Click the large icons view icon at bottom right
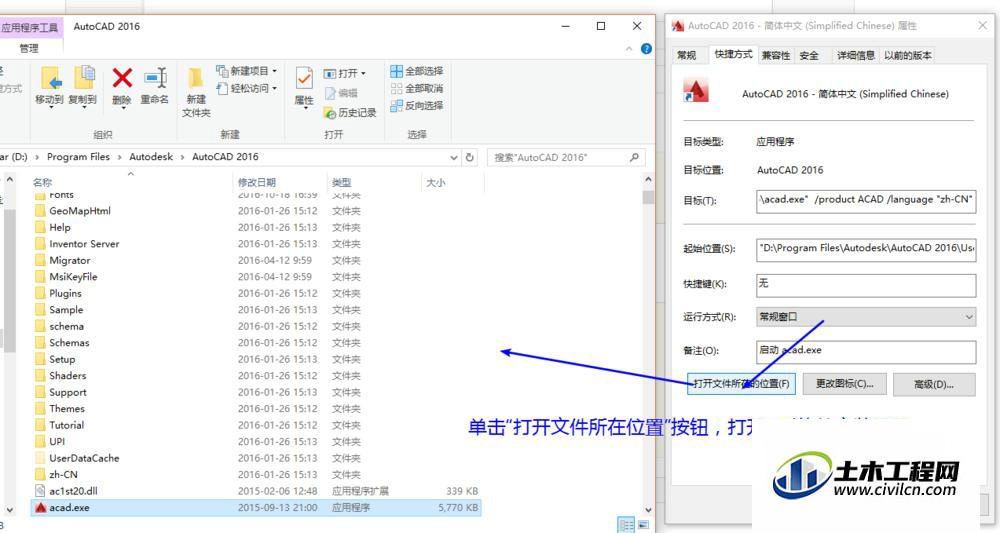The width and height of the screenshot is (1000, 533). coord(643,525)
